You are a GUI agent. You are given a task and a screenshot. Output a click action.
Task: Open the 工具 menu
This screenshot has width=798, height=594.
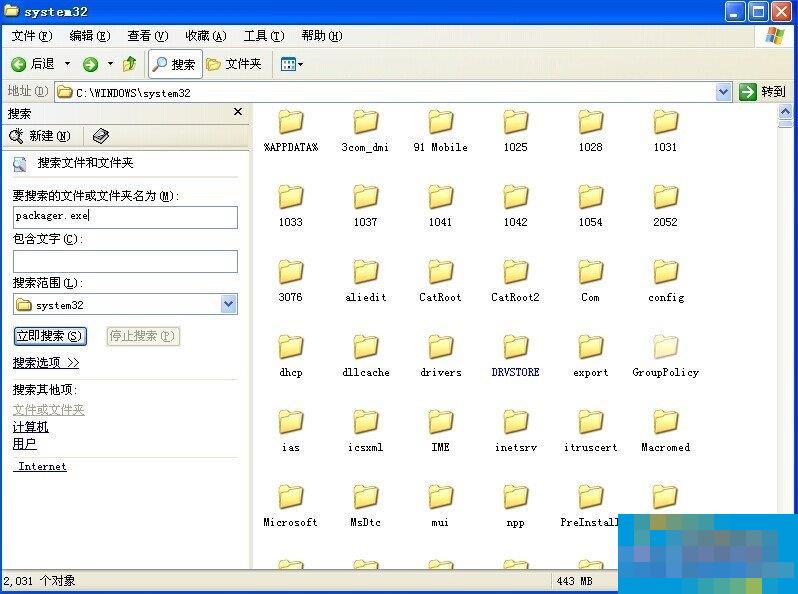click(x=264, y=36)
